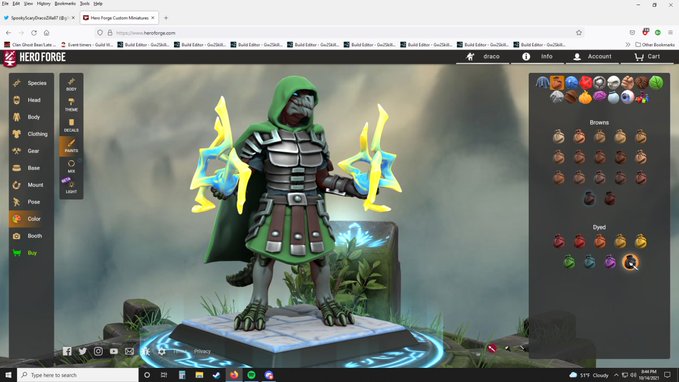Open the History menu in Firefox
Image resolution: width=679 pixels, height=382 pixels.
click(43, 3)
